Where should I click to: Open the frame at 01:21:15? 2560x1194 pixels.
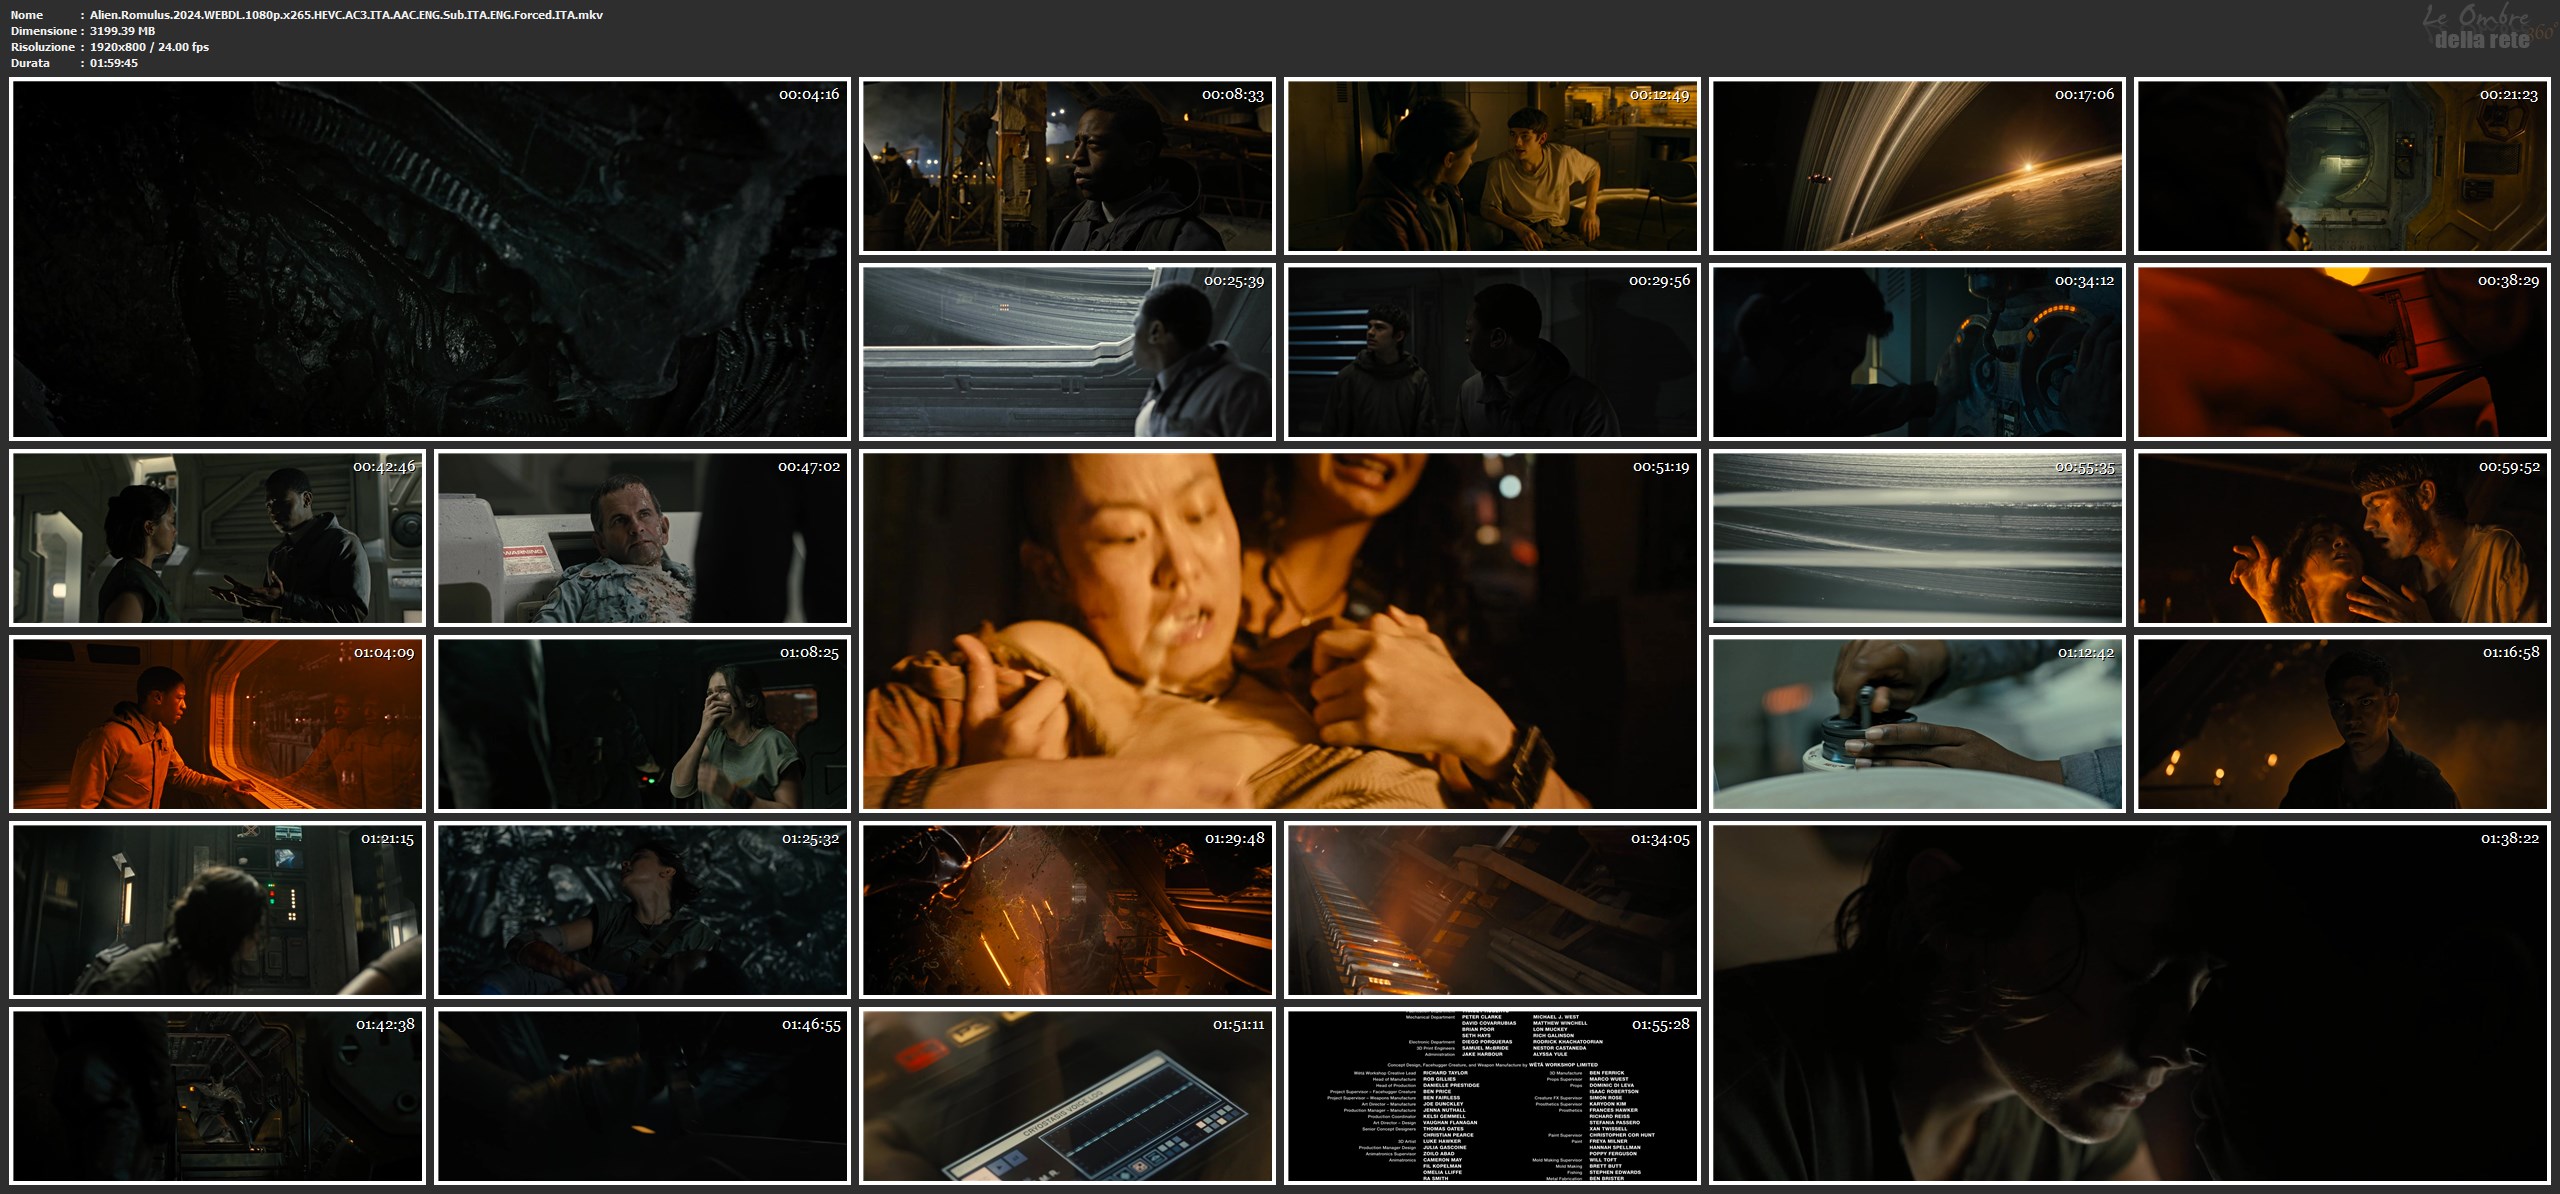click(x=217, y=910)
